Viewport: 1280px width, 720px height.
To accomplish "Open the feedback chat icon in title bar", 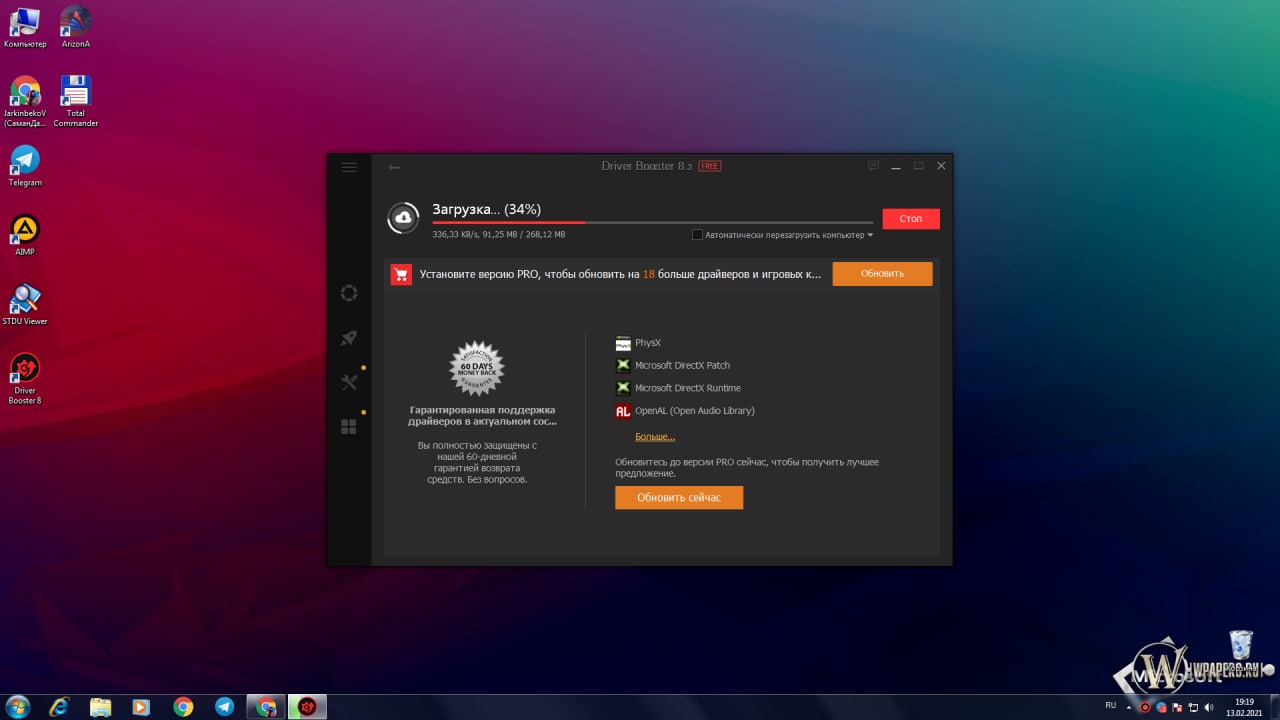I will click(x=873, y=166).
